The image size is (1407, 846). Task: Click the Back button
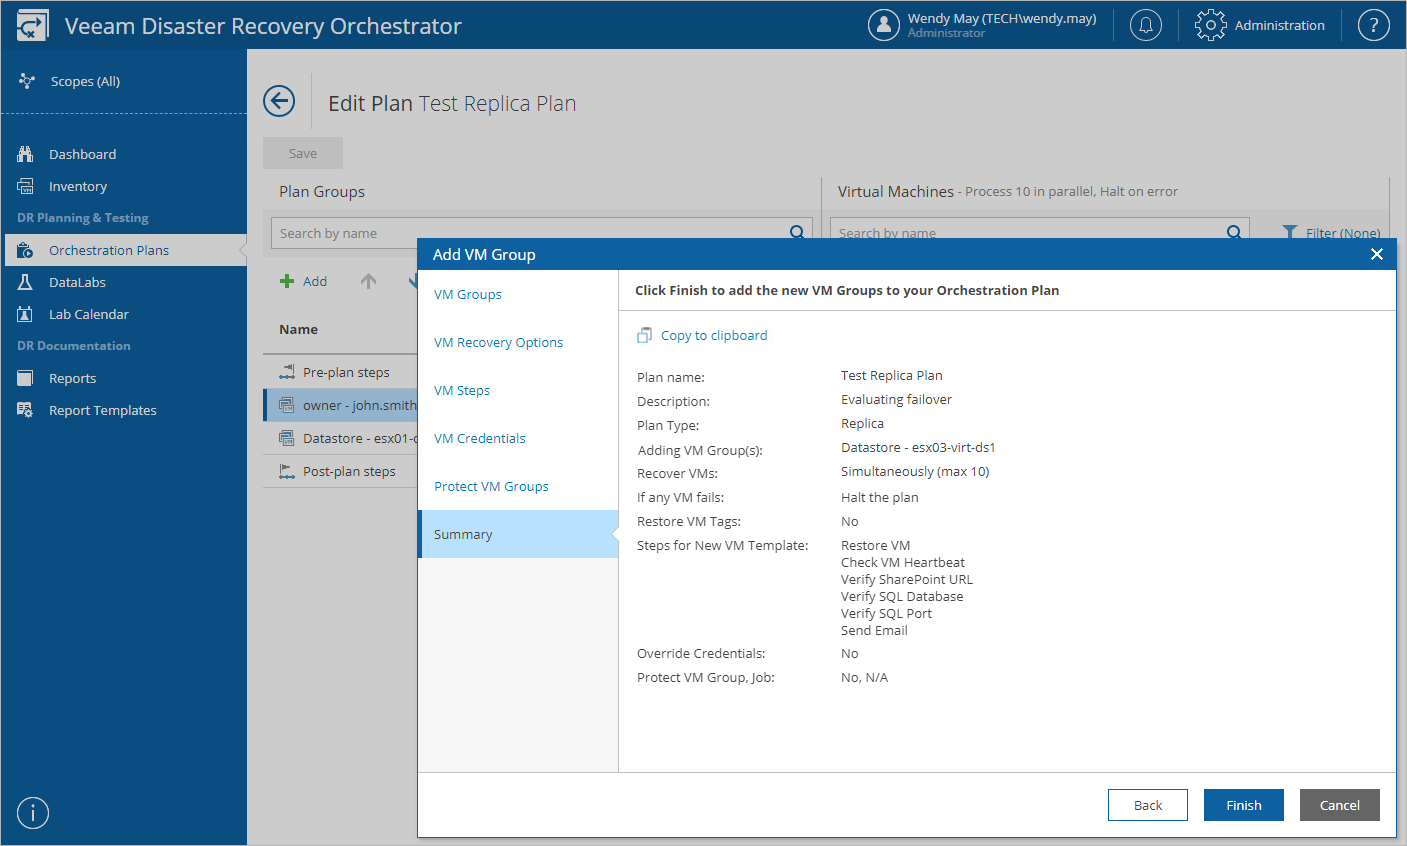(x=1148, y=805)
